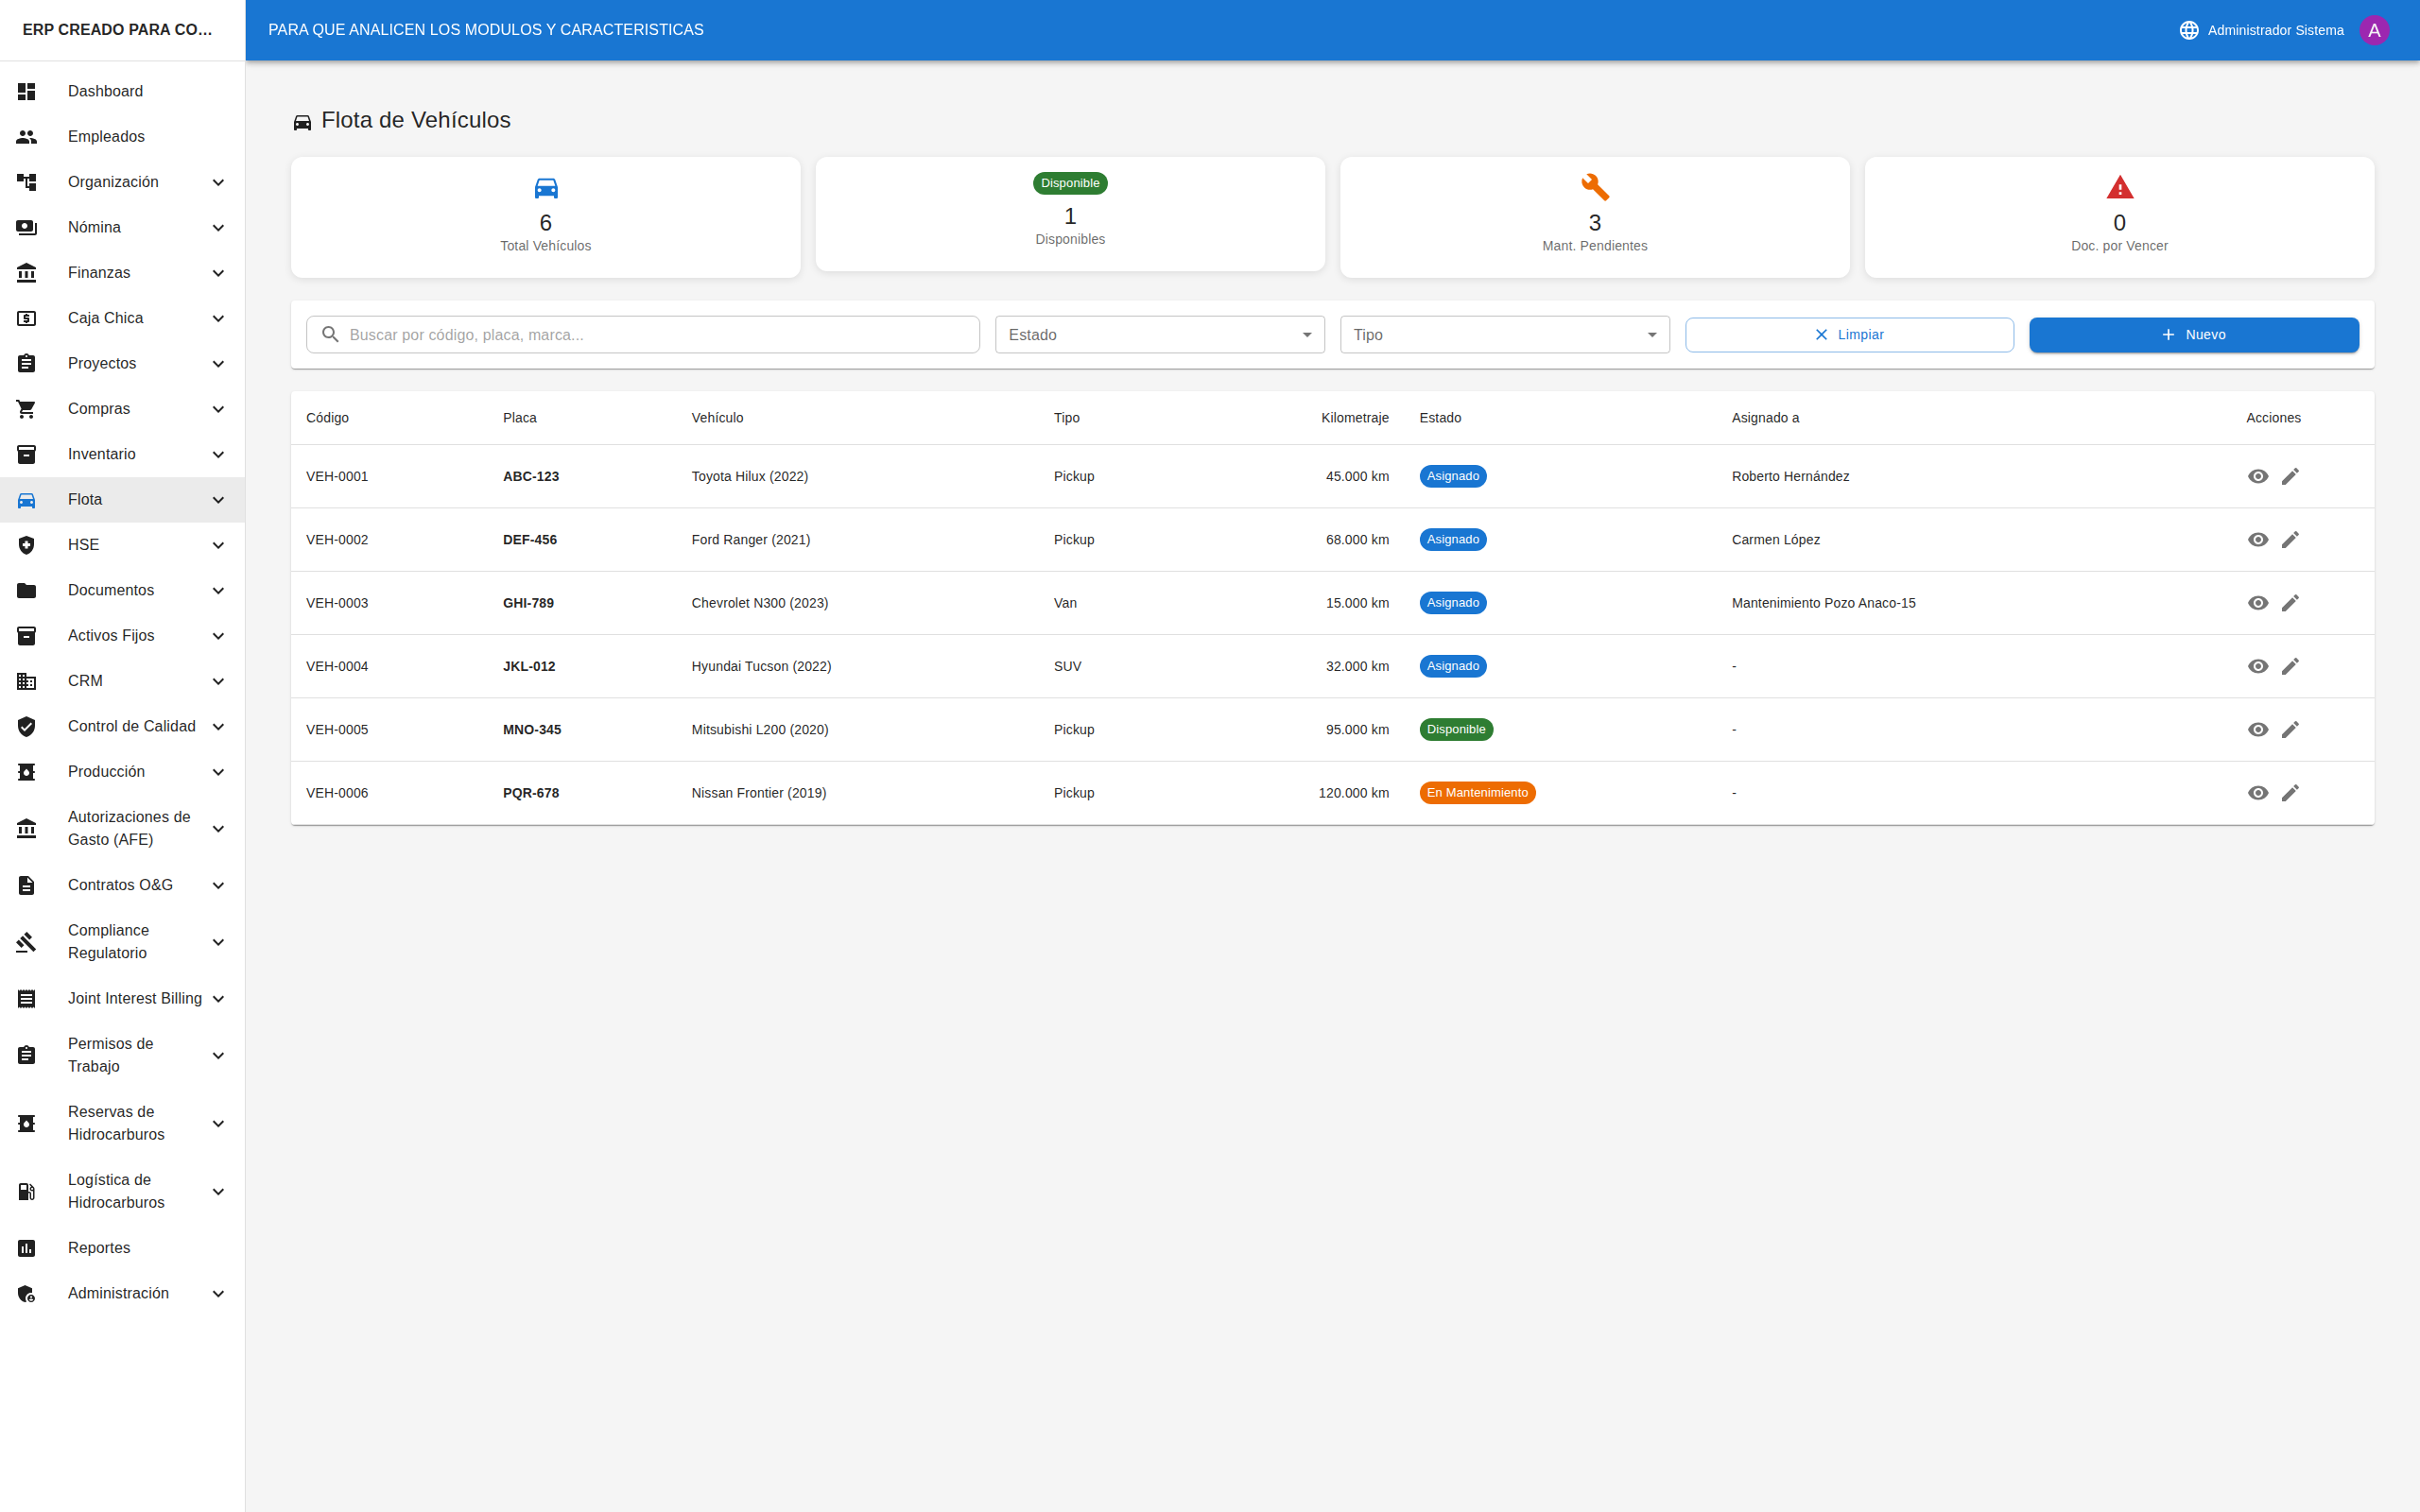Image resolution: width=2420 pixels, height=1512 pixels.
Task: Click view eye icon for Mitsubishi L200
Action: [x=2257, y=730]
